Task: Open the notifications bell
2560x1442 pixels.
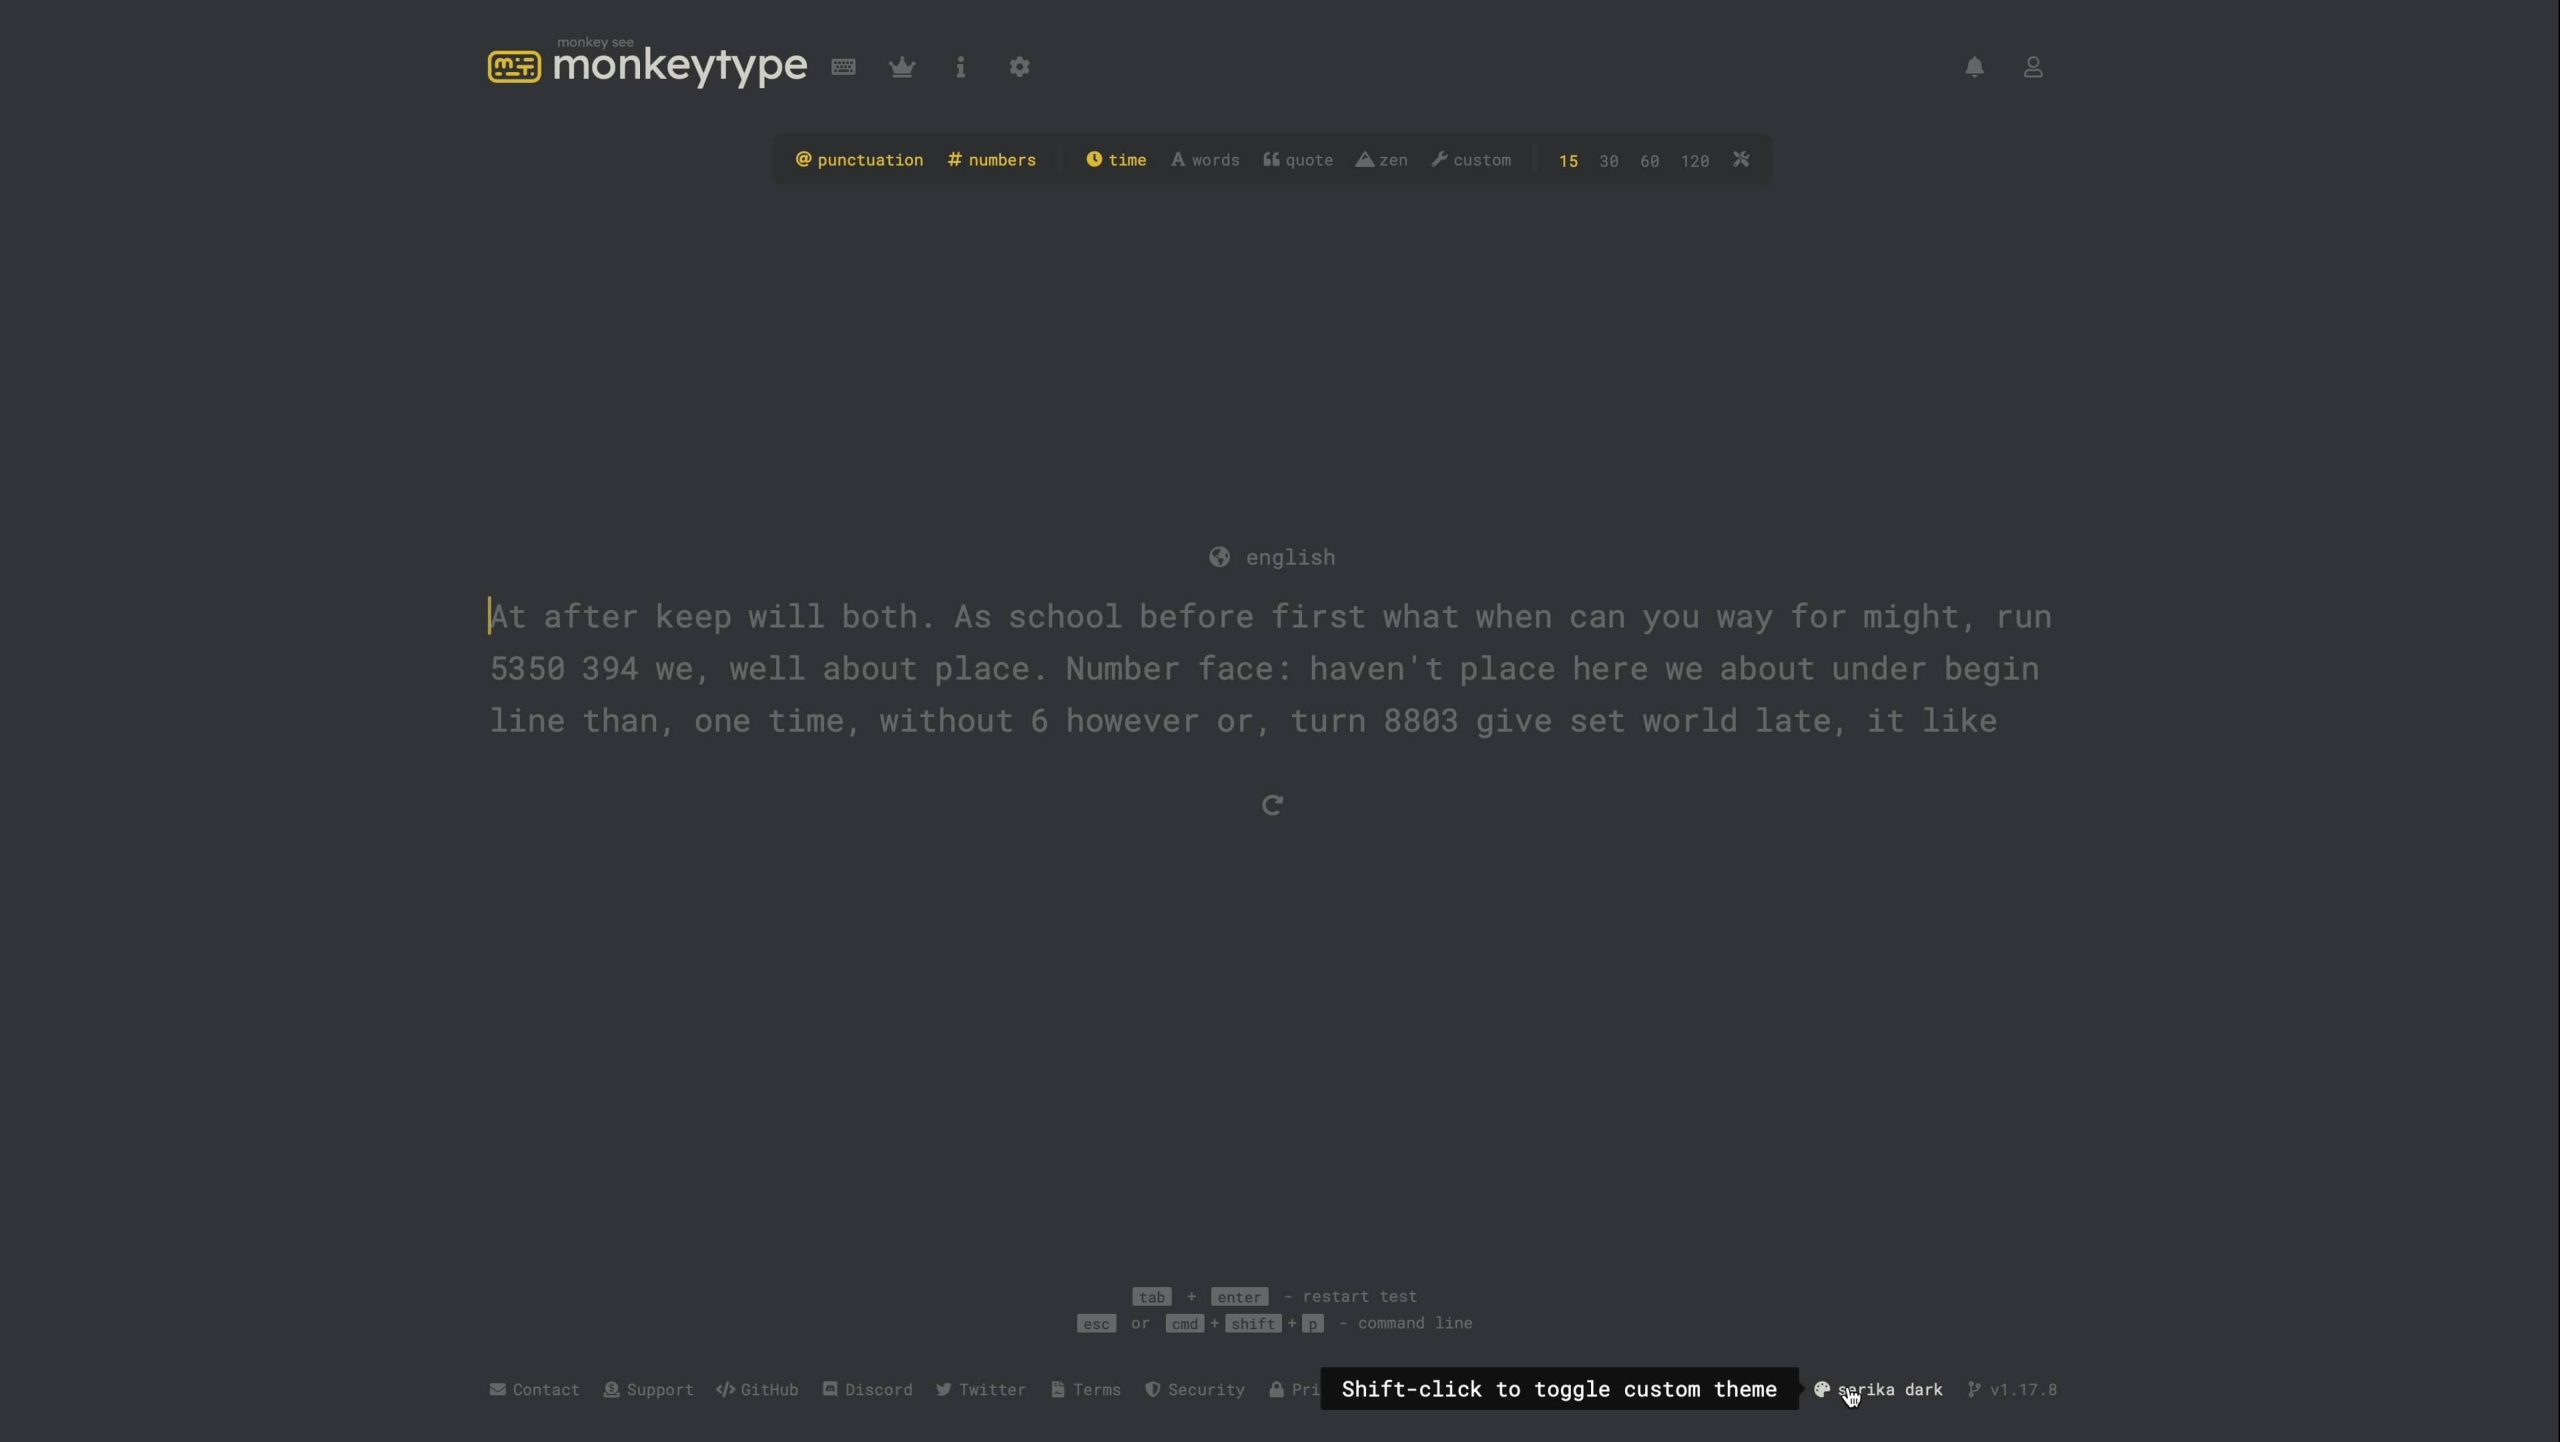Action: point(1974,67)
